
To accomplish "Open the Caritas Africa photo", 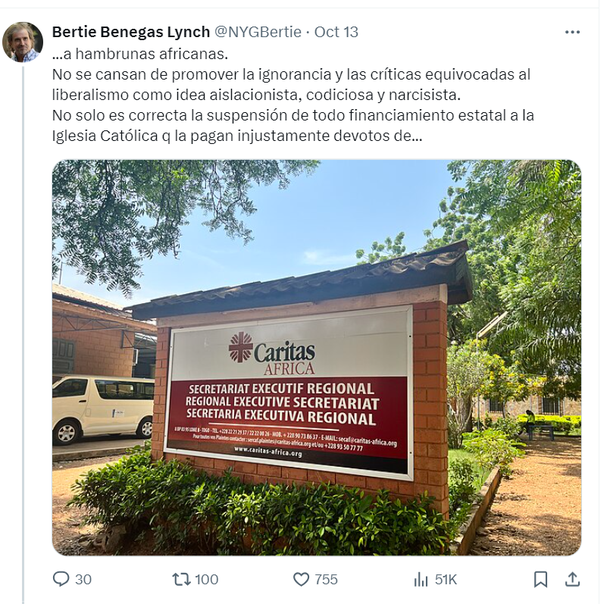I will pos(317,357).
